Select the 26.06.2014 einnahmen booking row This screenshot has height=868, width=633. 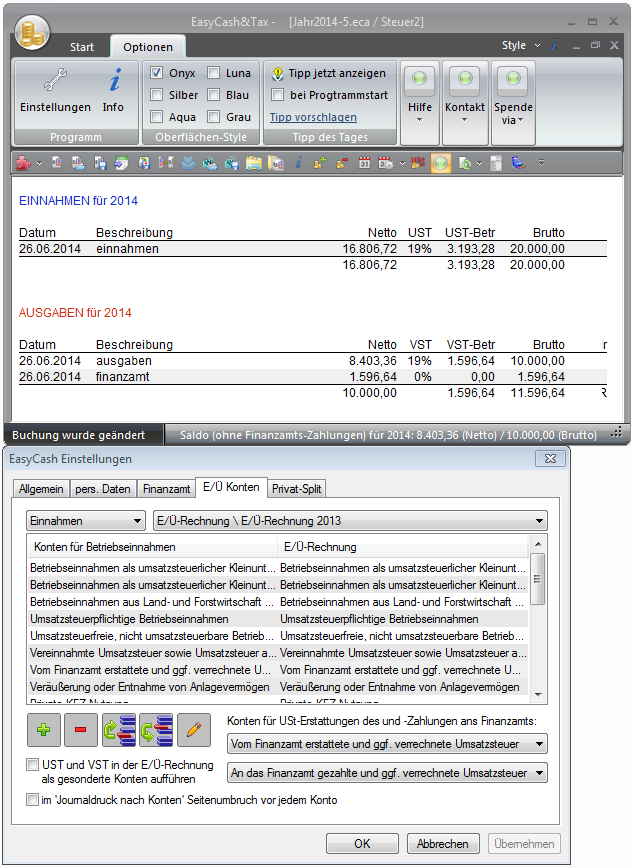pyautogui.click(x=313, y=249)
